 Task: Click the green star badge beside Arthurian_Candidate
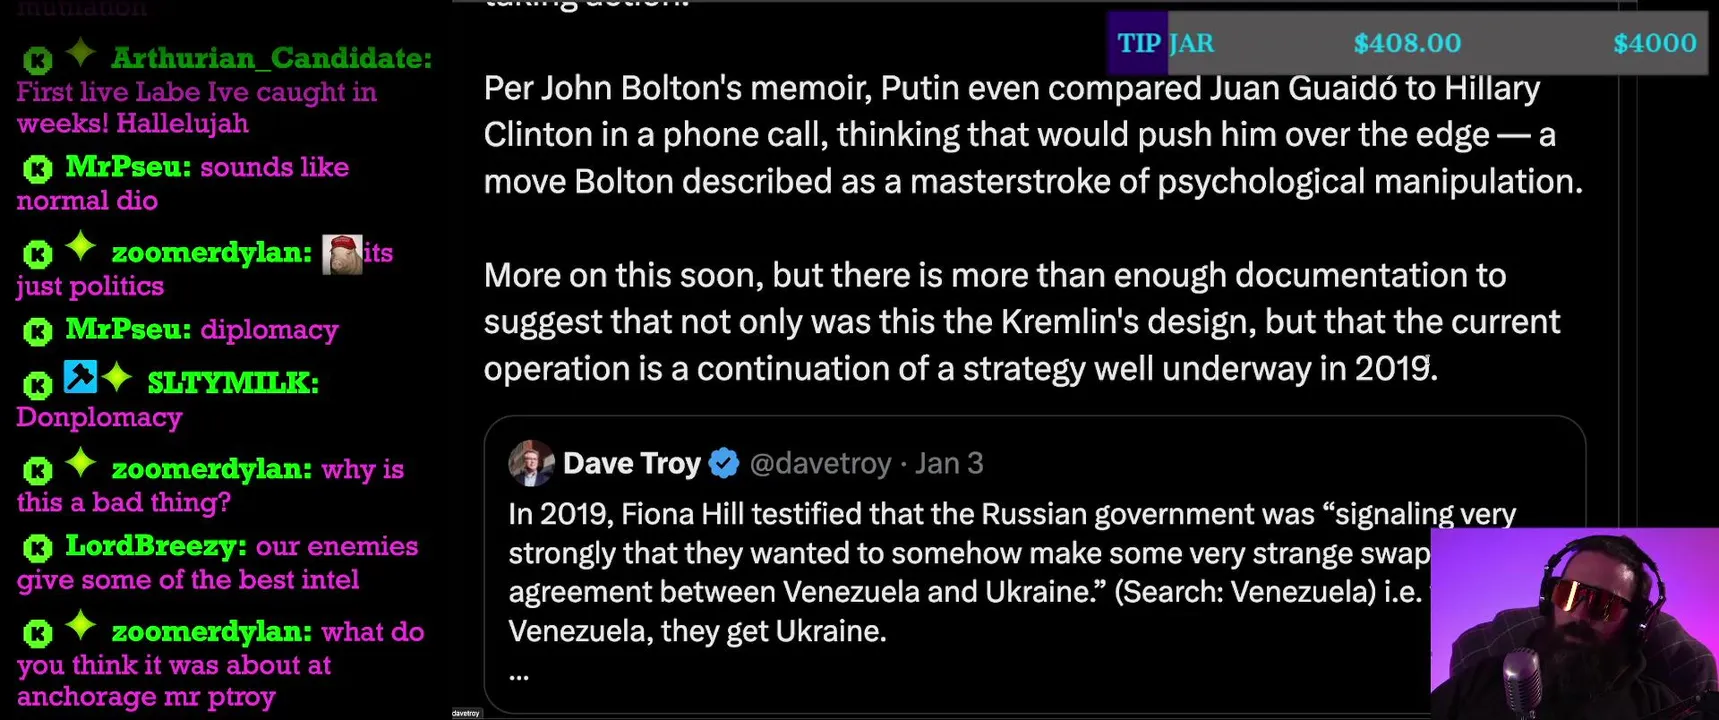80,53
